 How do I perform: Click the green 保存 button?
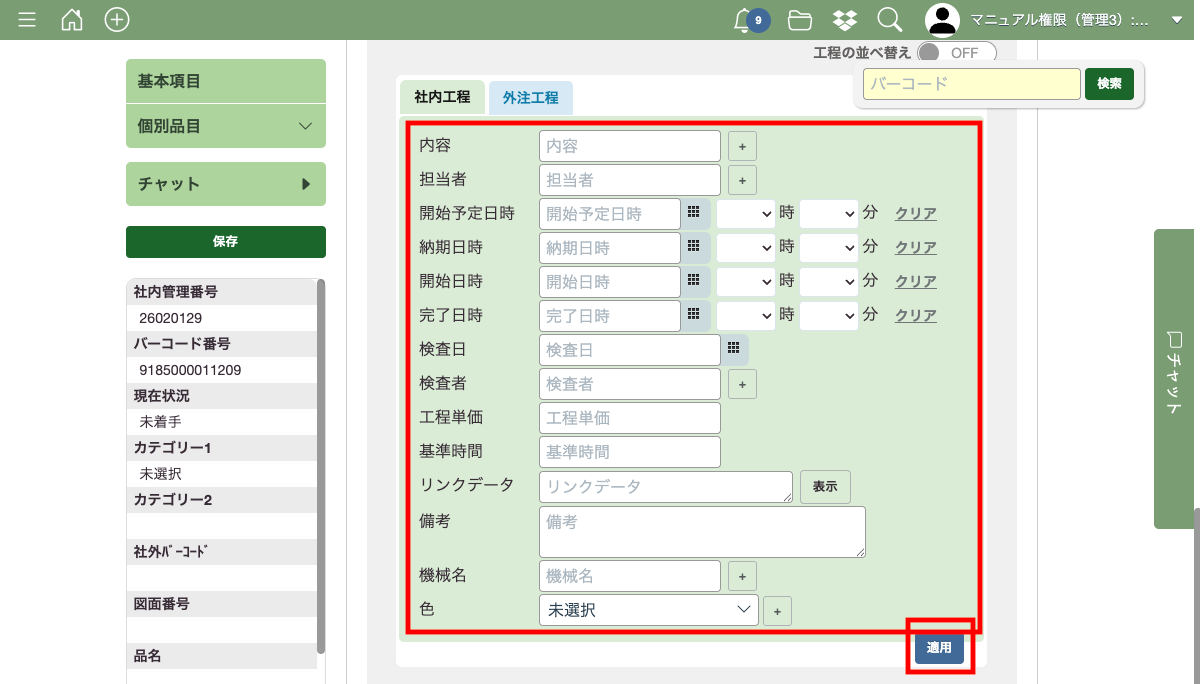tap(226, 241)
